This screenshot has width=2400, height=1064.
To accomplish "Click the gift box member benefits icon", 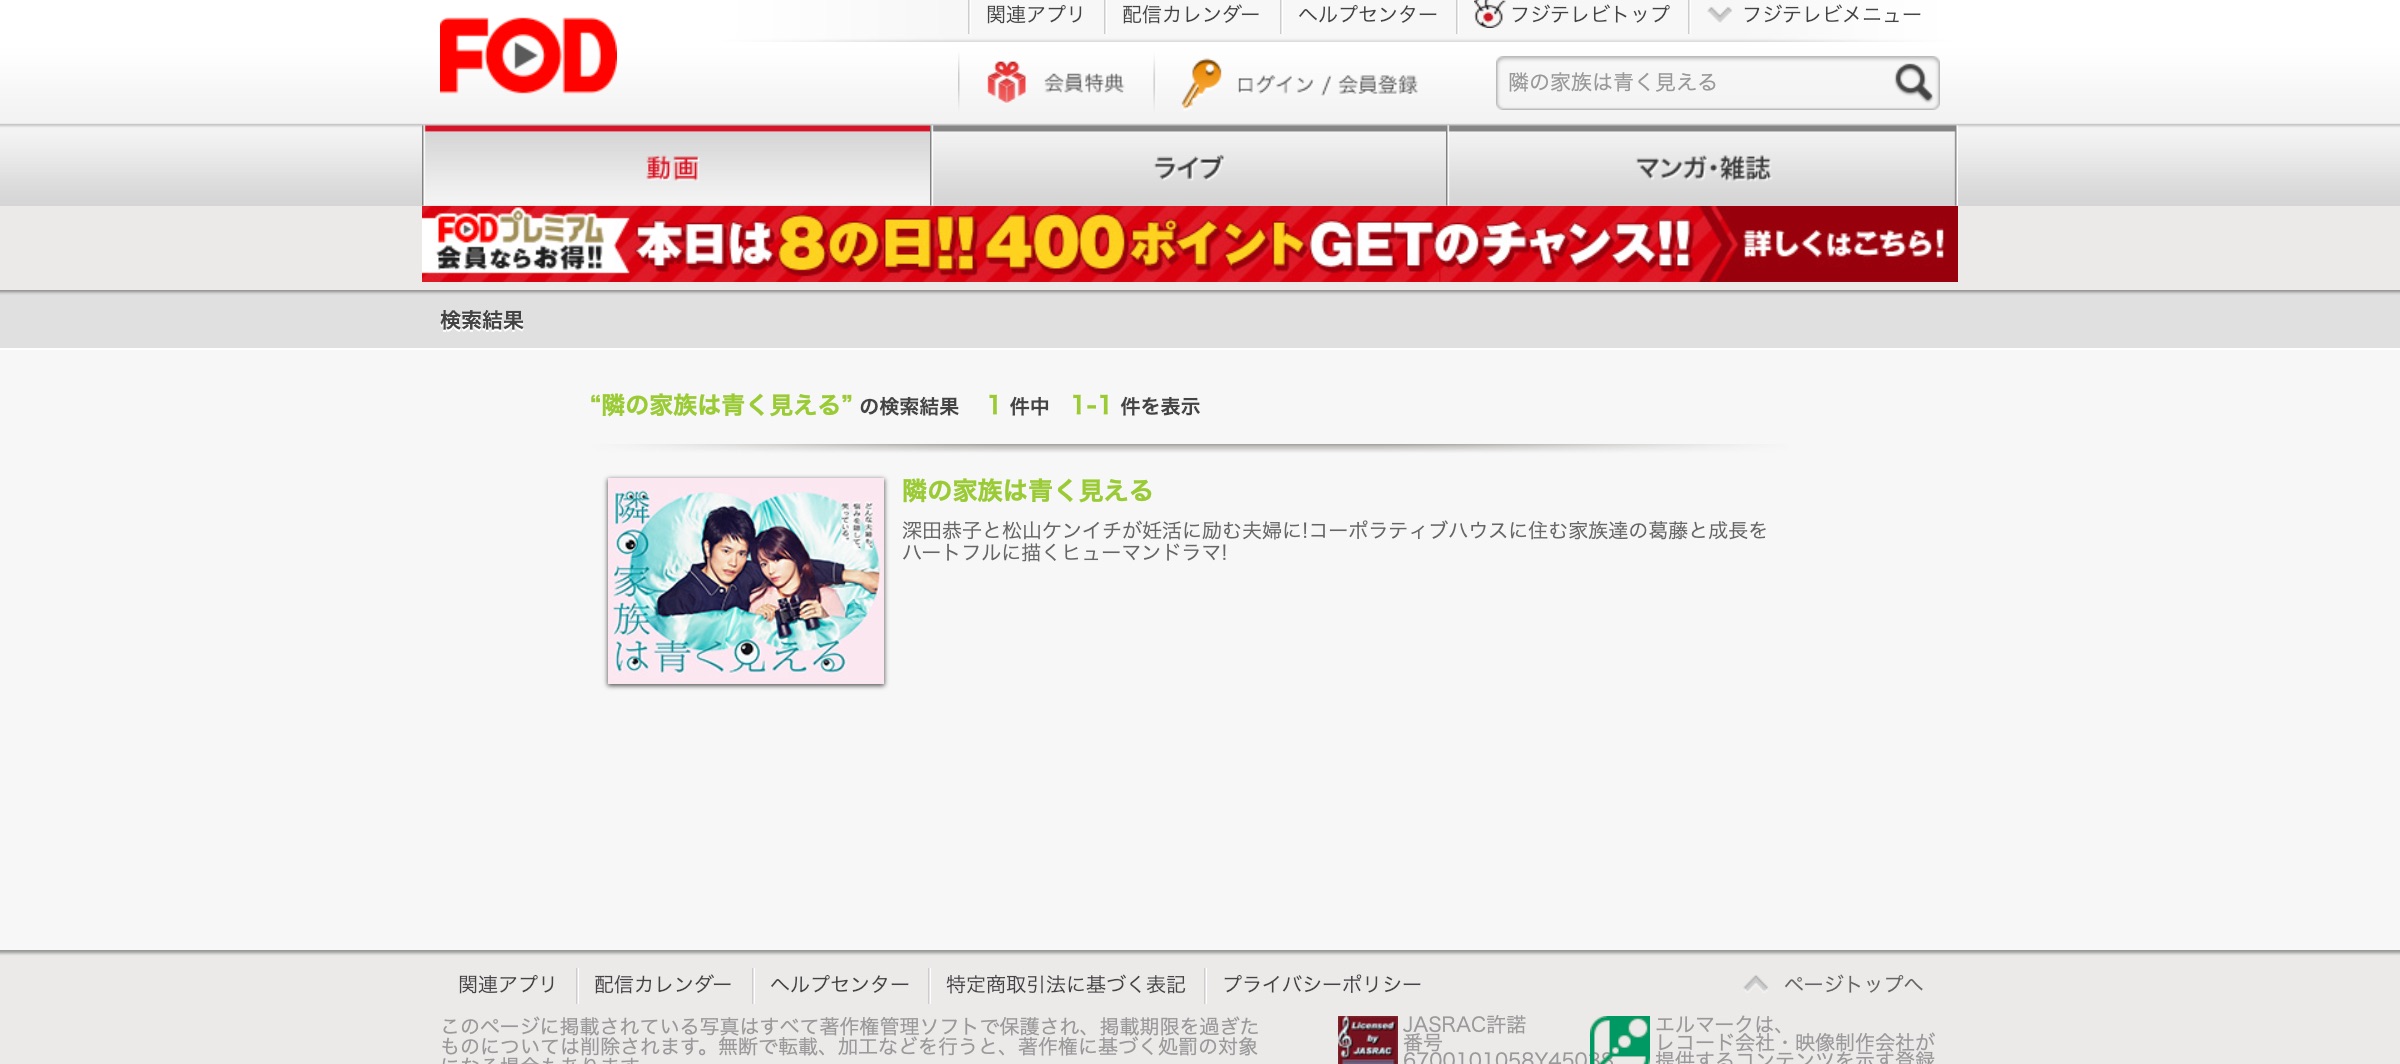I will coord(1006,83).
